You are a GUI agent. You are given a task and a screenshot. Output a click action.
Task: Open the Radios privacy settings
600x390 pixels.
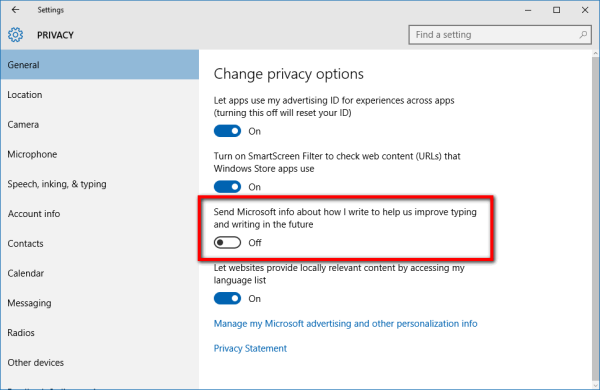[x=100, y=333]
